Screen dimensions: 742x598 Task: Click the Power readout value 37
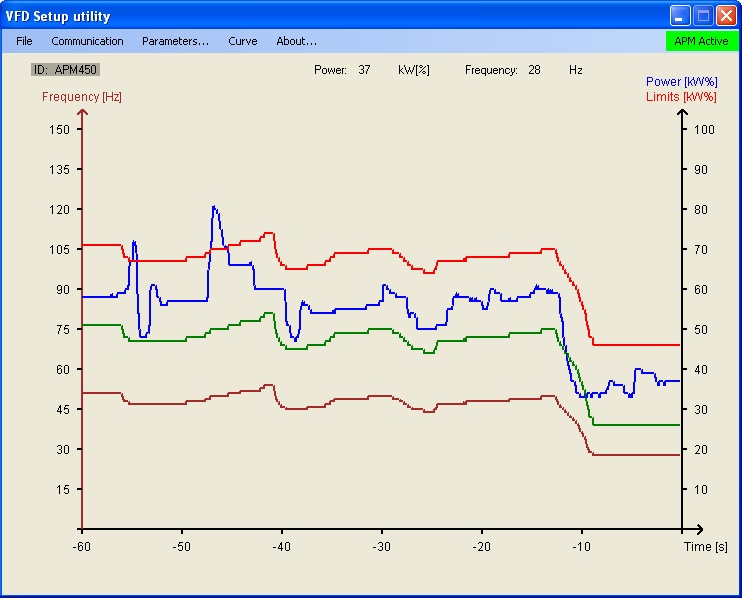364,70
